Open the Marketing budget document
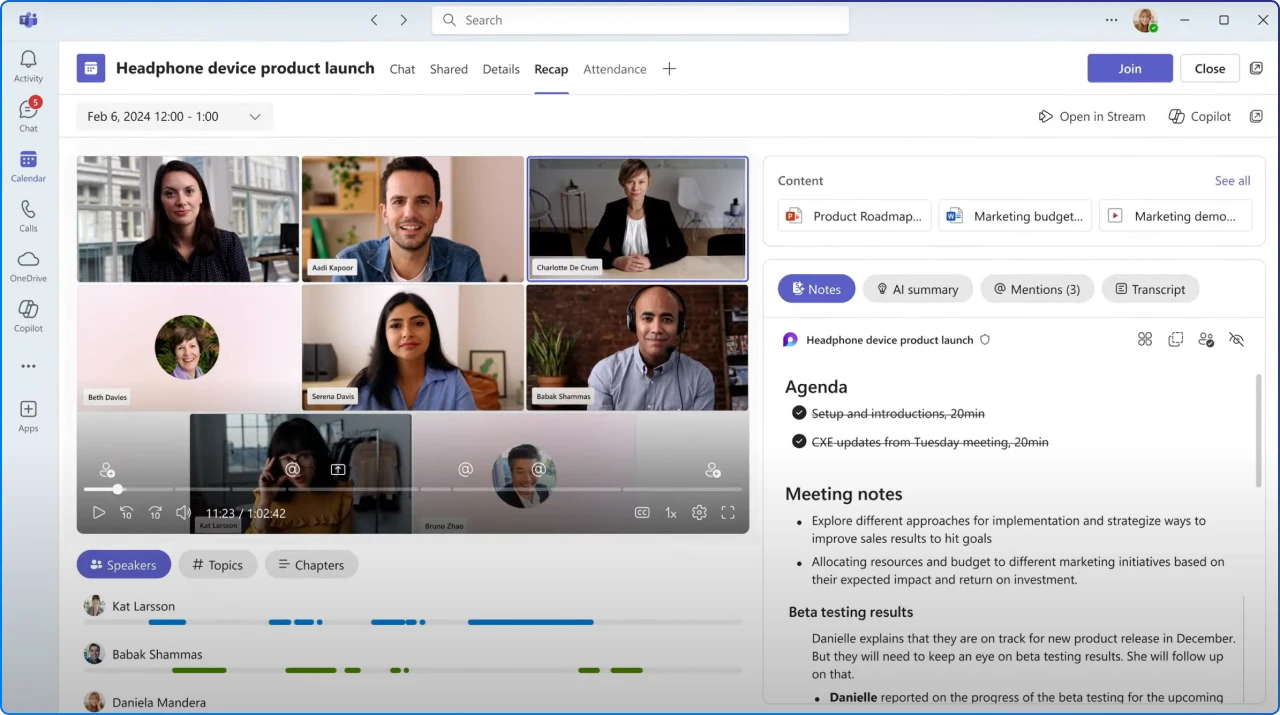Viewport: 1280px width, 715px height. pos(1015,216)
